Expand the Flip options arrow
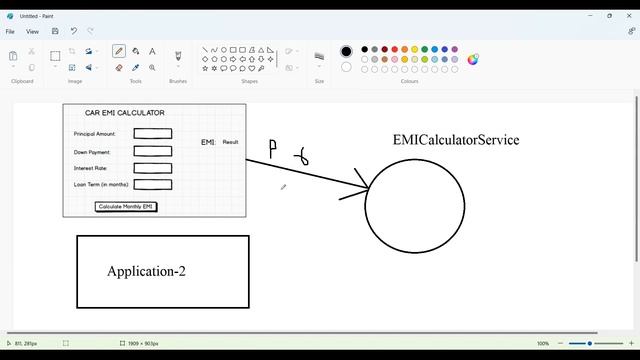The image size is (640, 360). pyautogui.click(x=97, y=68)
